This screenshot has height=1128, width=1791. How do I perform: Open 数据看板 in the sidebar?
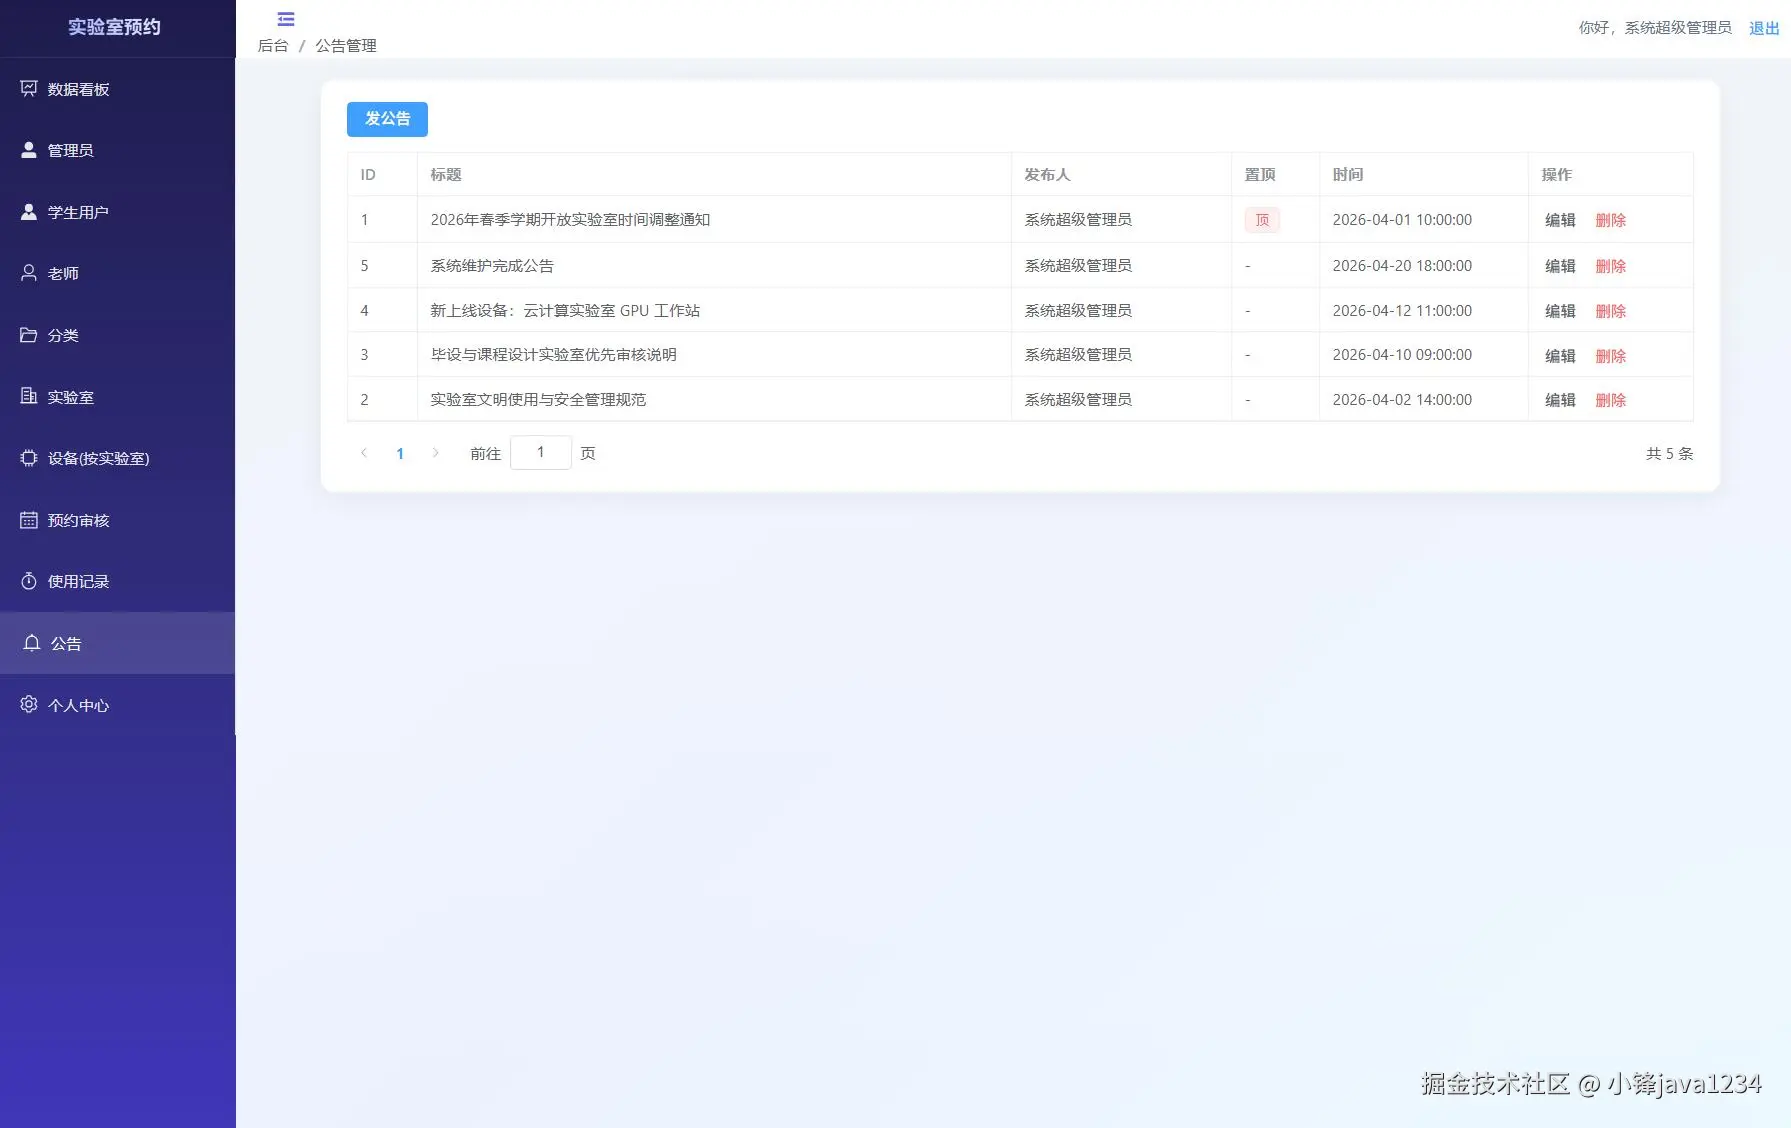coord(117,89)
